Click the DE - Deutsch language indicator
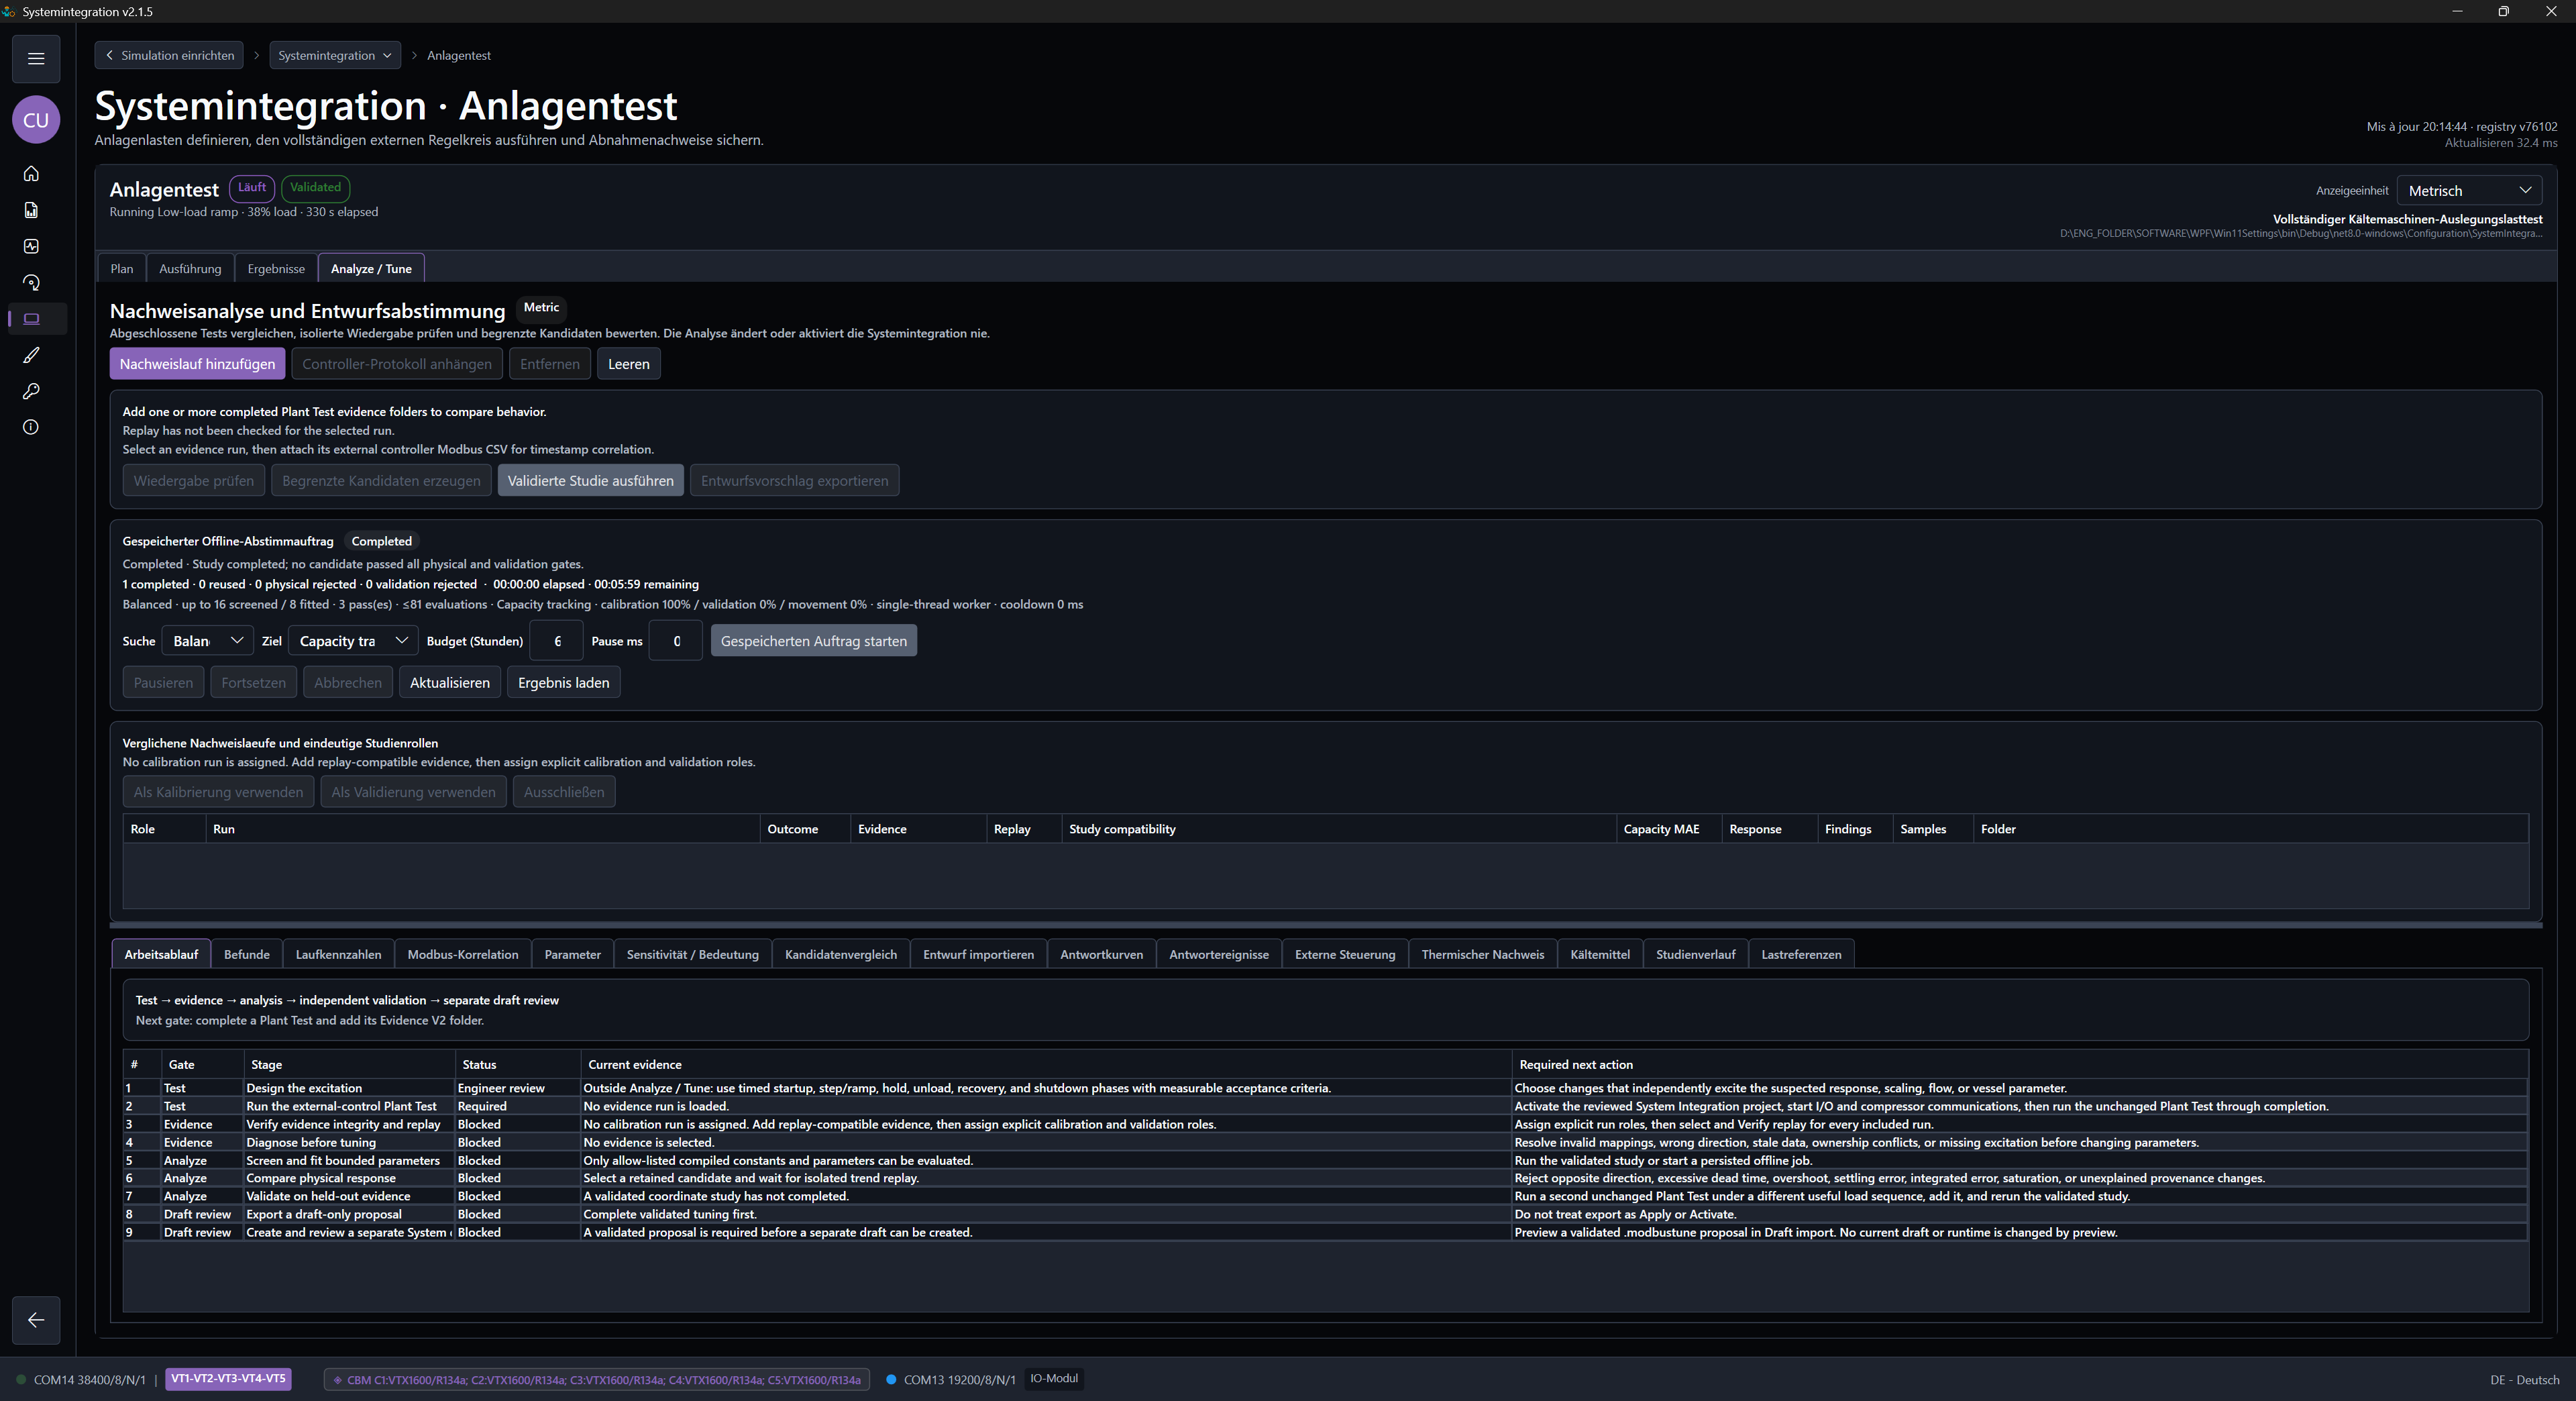Viewport: 2576px width, 1401px height. click(x=2525, y=1380)
